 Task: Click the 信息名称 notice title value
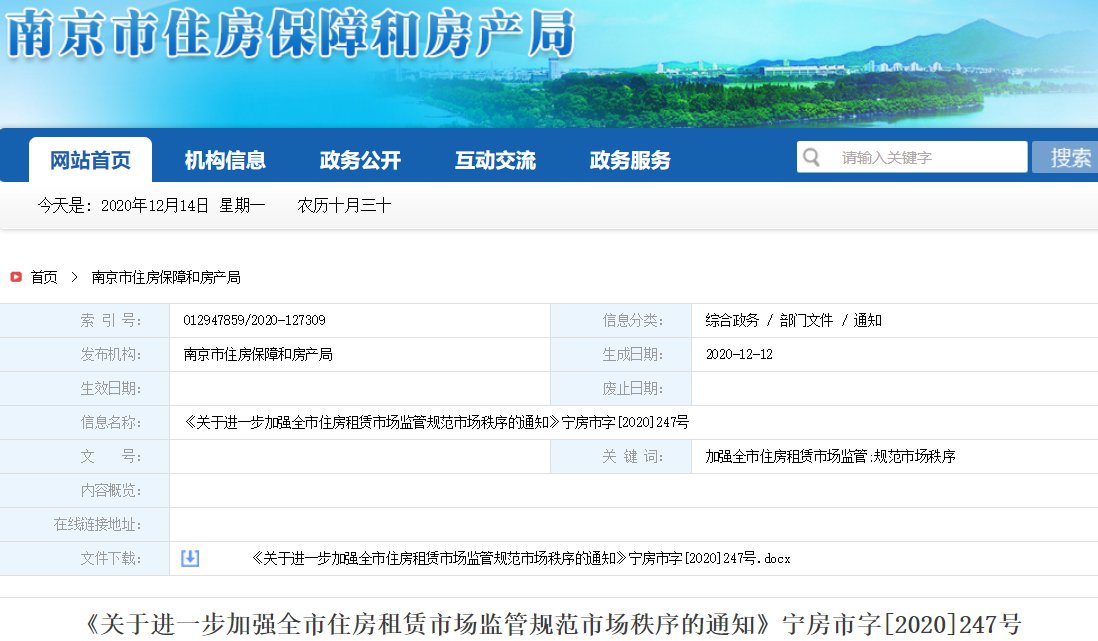coord(436,422)
